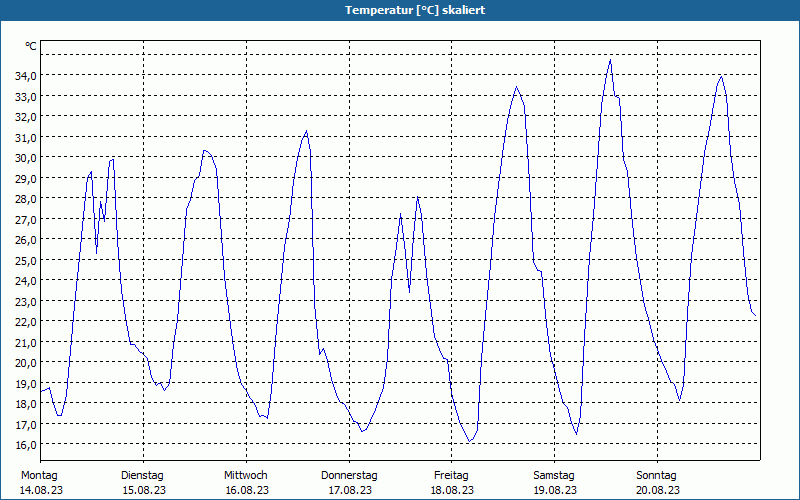
Task: Click the 19.08.23 date label
Action: point(555,490)
